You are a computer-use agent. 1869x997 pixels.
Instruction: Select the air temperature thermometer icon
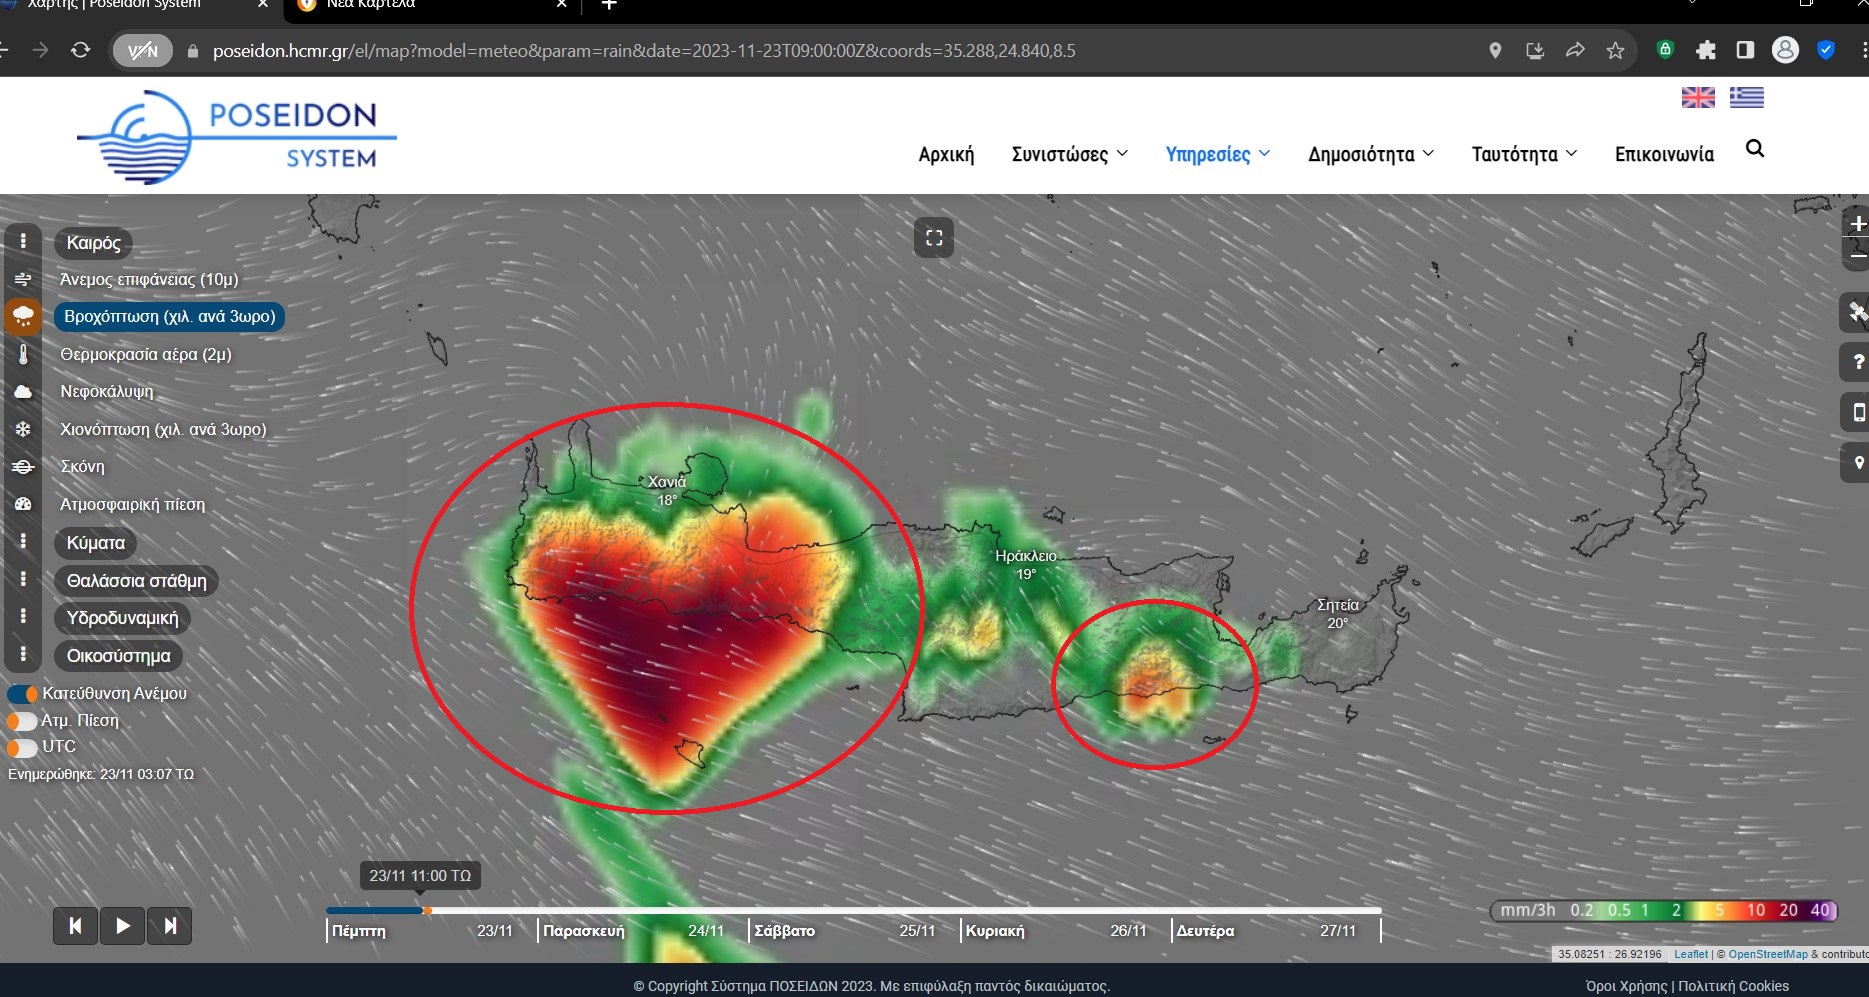(x=23, y=355)
